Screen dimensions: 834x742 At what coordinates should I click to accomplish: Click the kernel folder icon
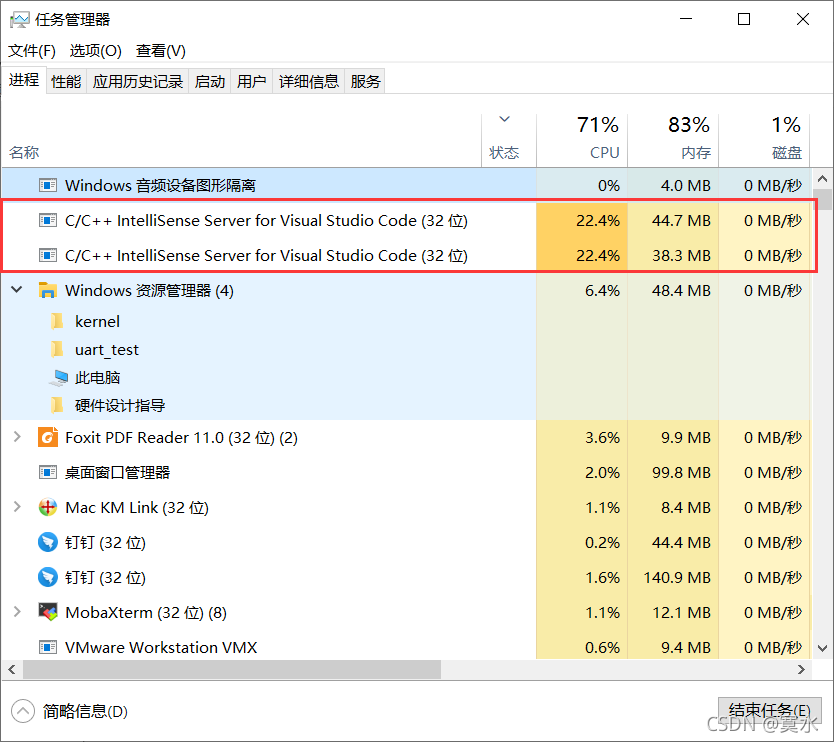click(57, 321)
